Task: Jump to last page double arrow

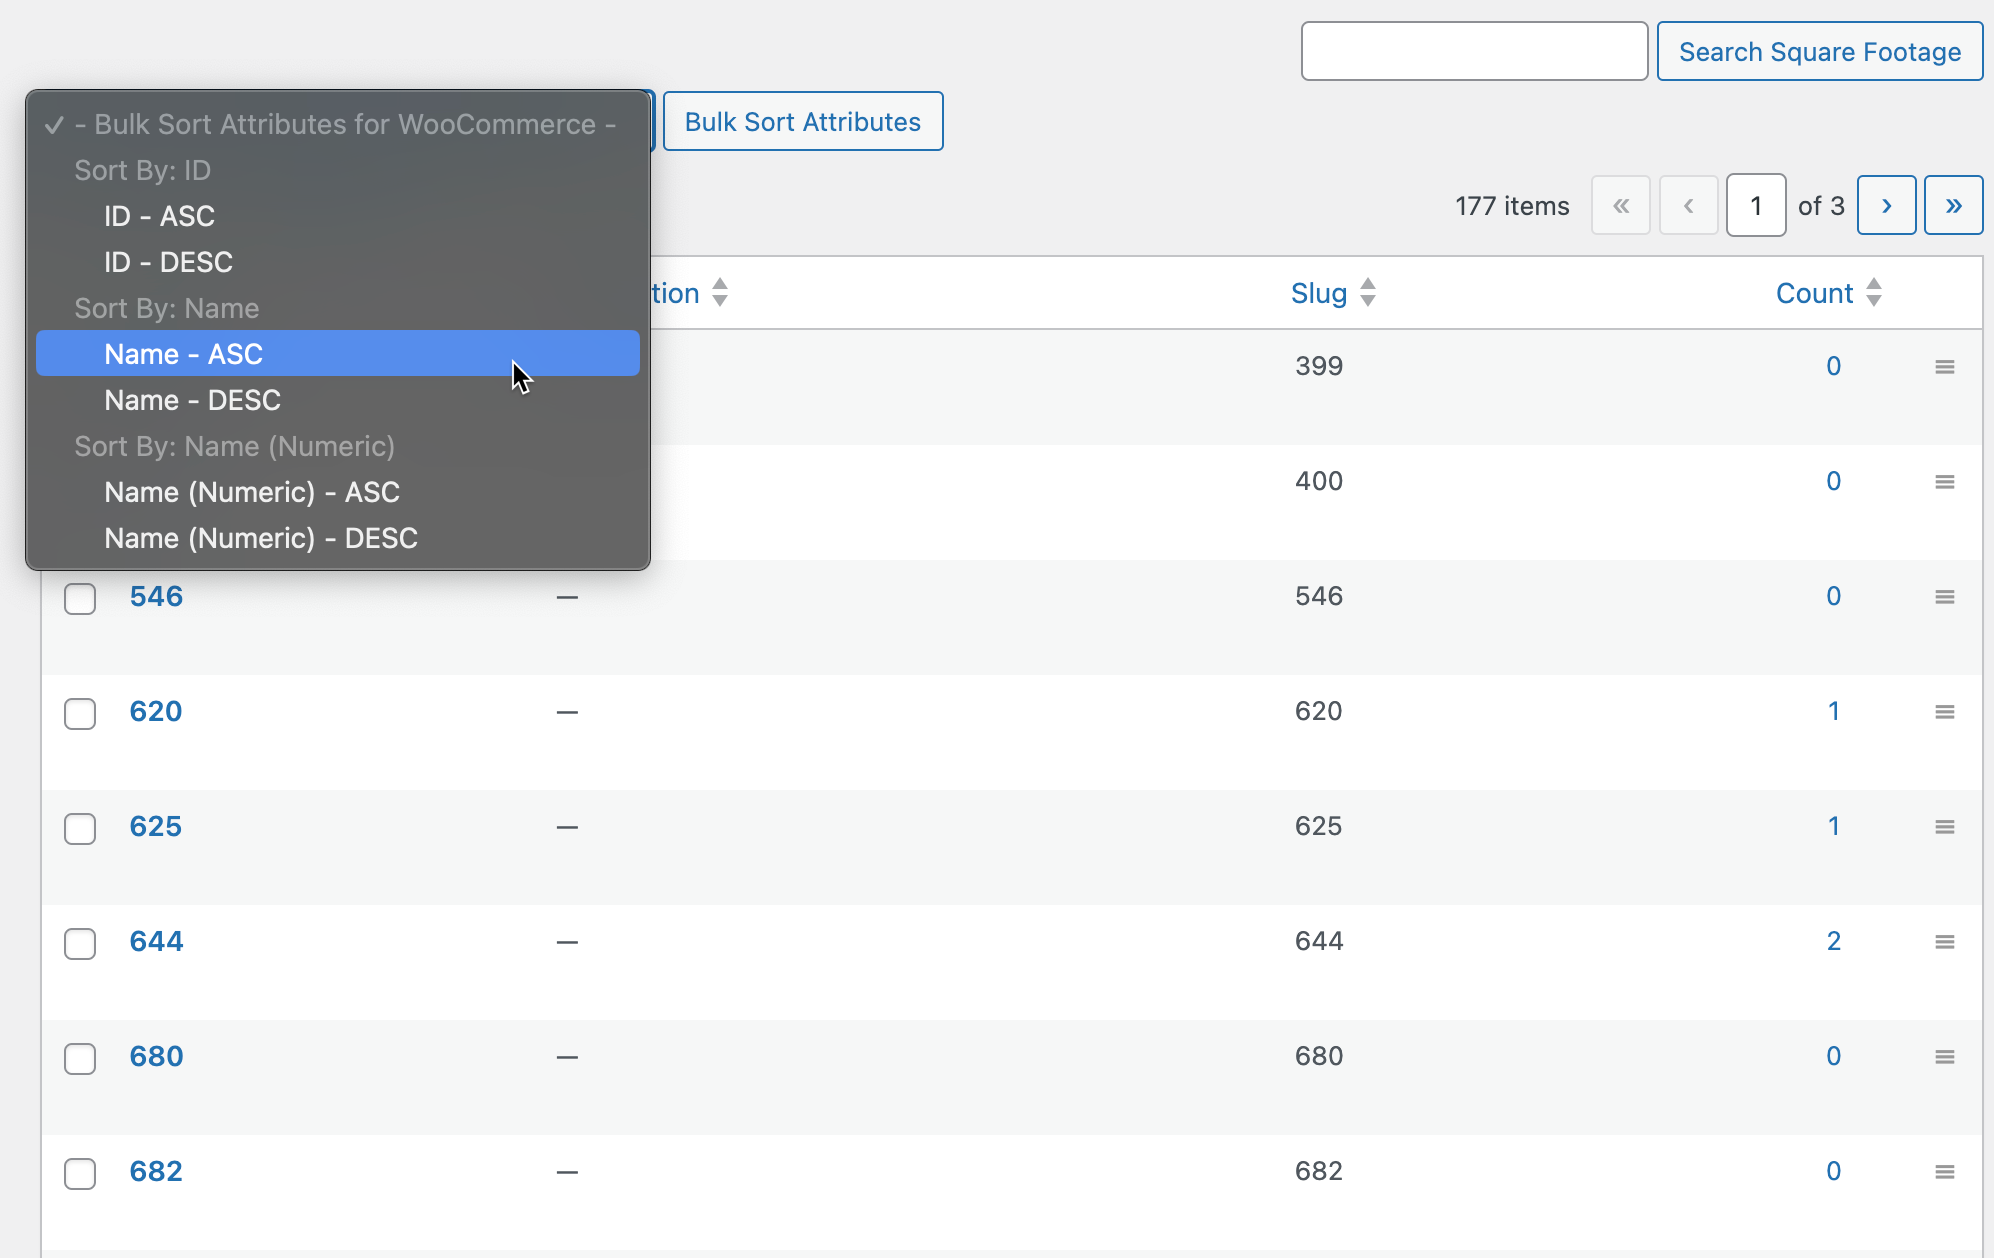Action: click(x=1953, y=206)
